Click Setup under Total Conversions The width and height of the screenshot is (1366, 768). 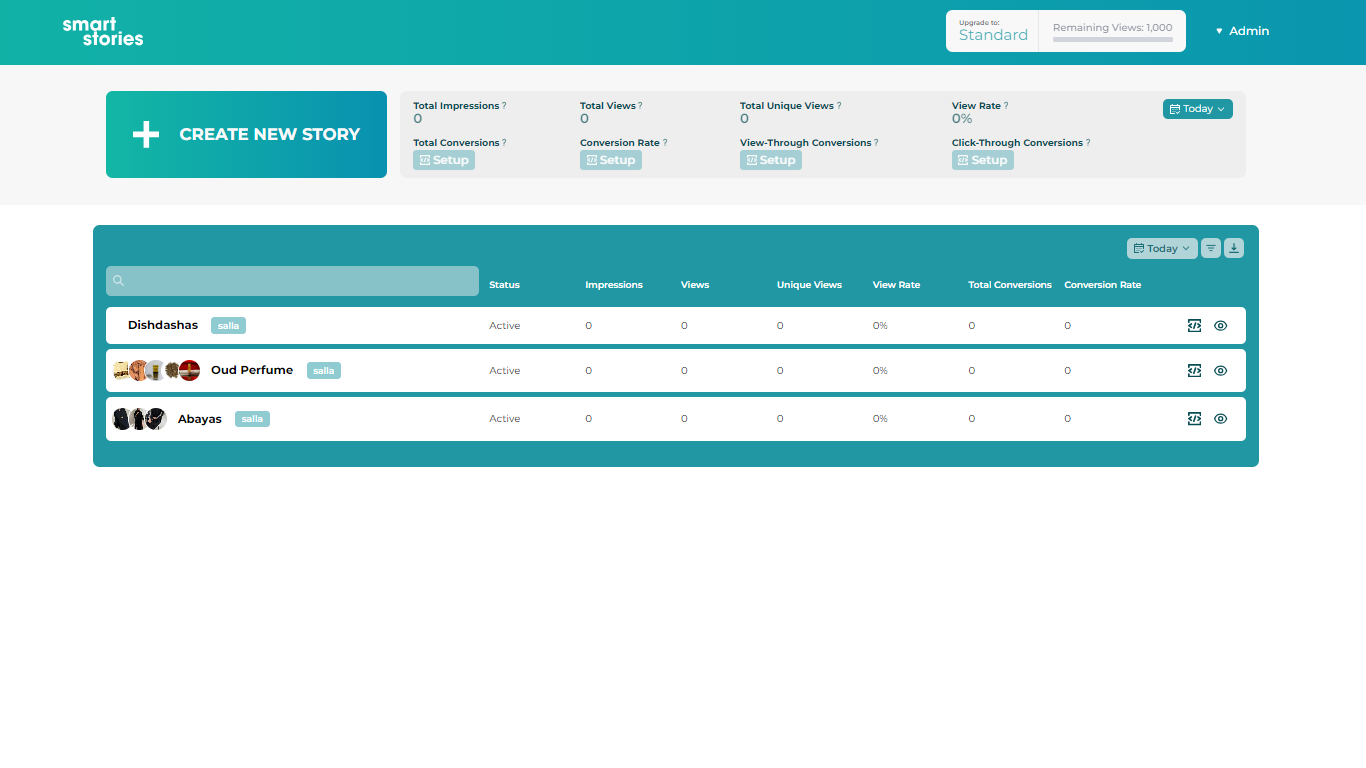coord(444,160)
